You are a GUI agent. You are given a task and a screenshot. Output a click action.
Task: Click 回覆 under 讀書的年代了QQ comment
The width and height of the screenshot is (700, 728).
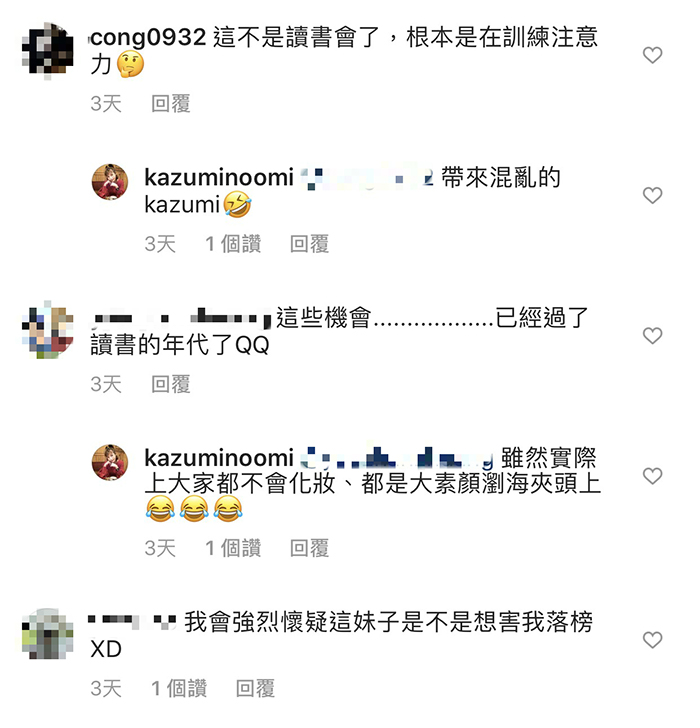171,384
